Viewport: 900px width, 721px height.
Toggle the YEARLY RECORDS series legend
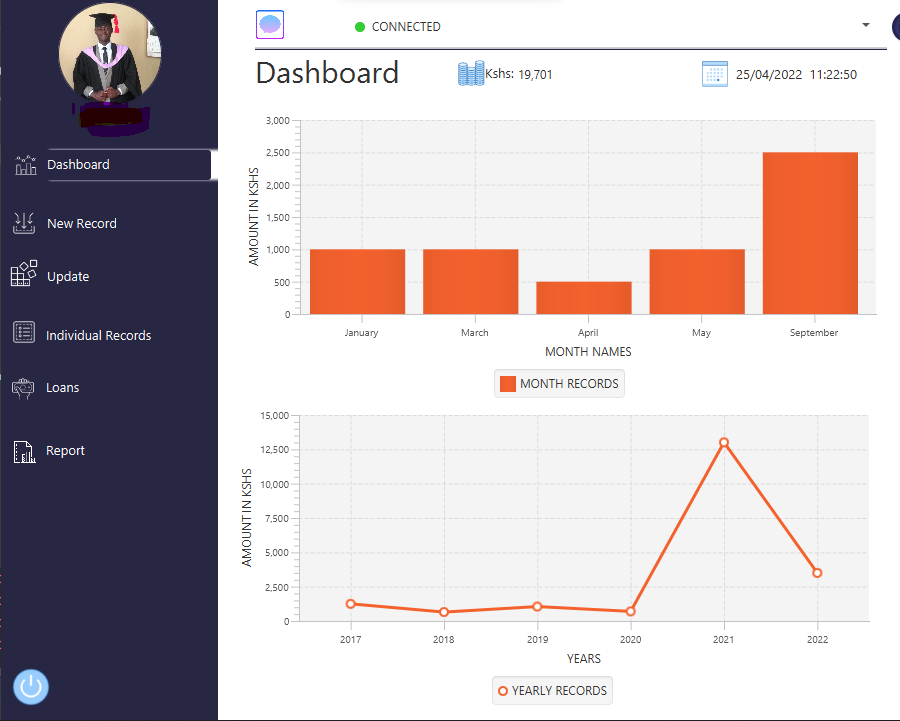coord(552,690)
